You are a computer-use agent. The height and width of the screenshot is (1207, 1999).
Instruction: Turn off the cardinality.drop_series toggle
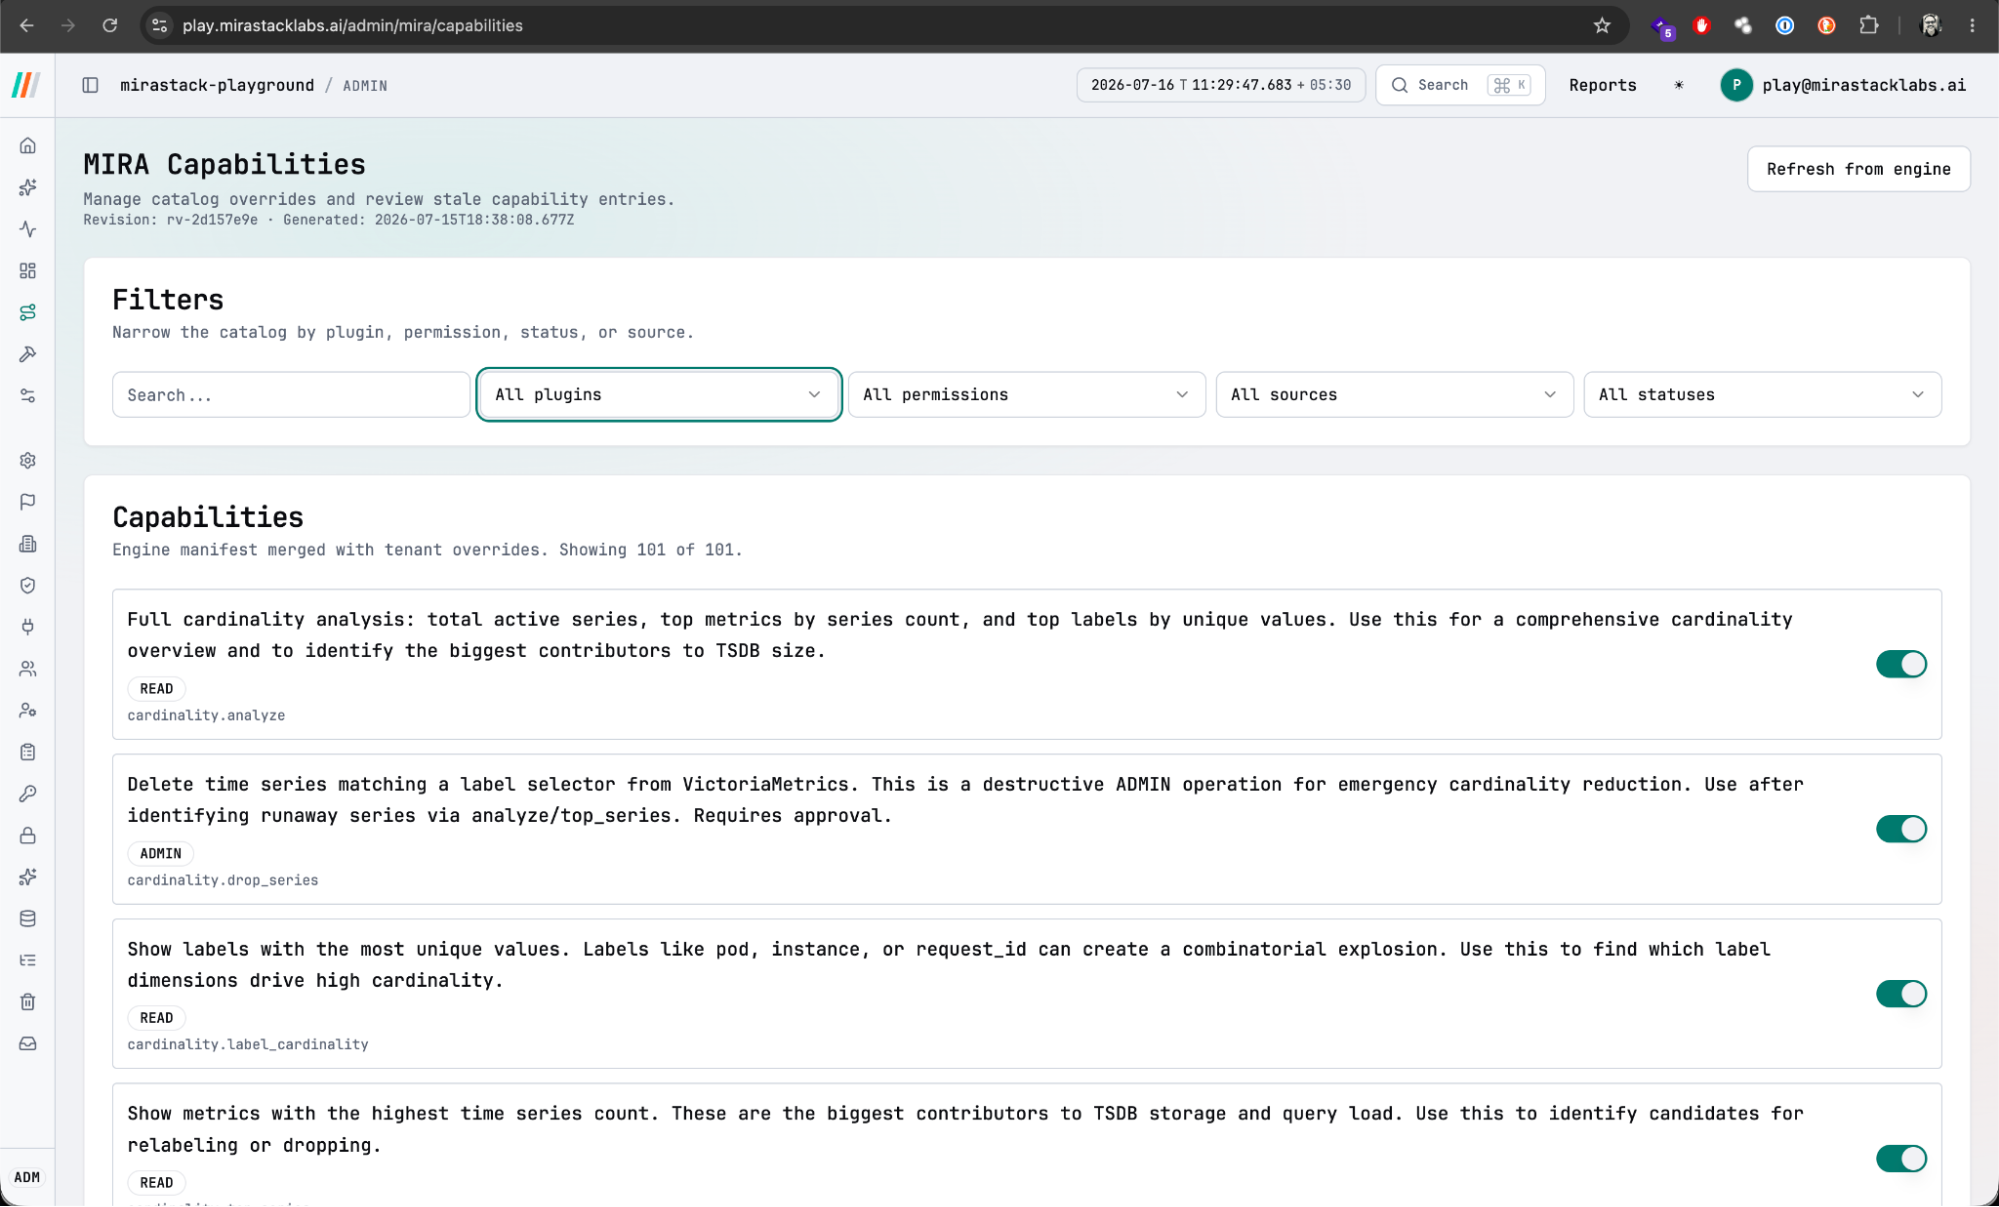click(x=1901, y=829)
